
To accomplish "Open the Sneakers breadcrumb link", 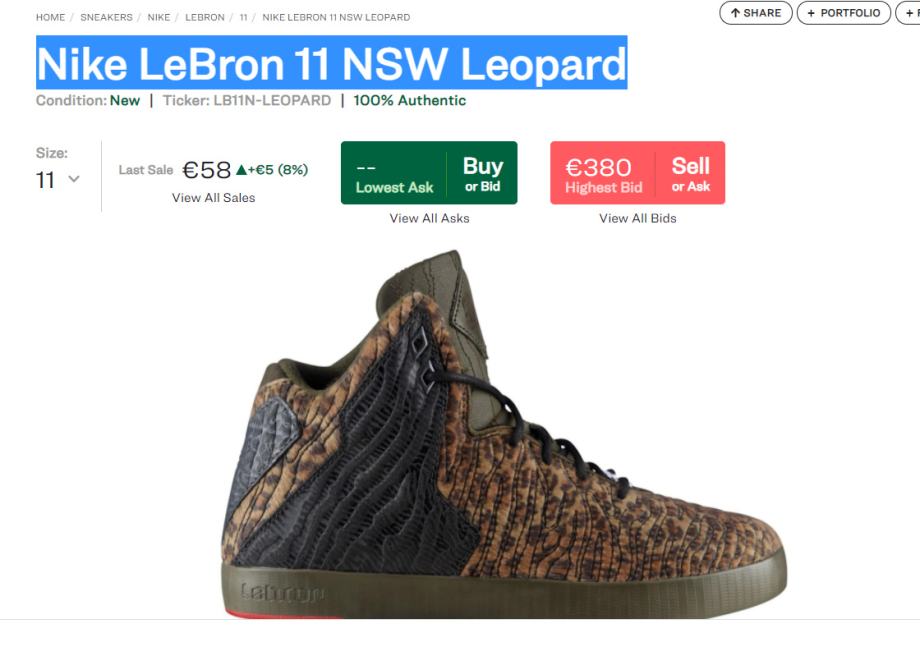I will 106,18.
